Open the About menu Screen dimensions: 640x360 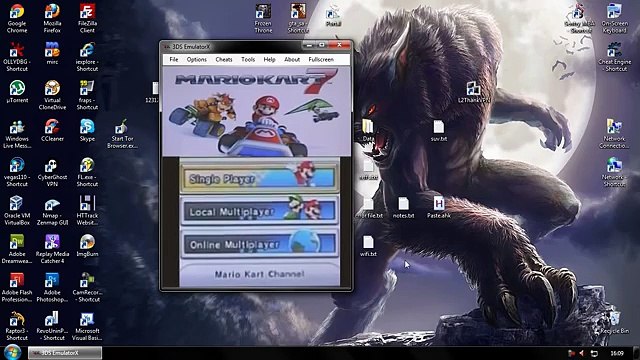pos(292,60)
